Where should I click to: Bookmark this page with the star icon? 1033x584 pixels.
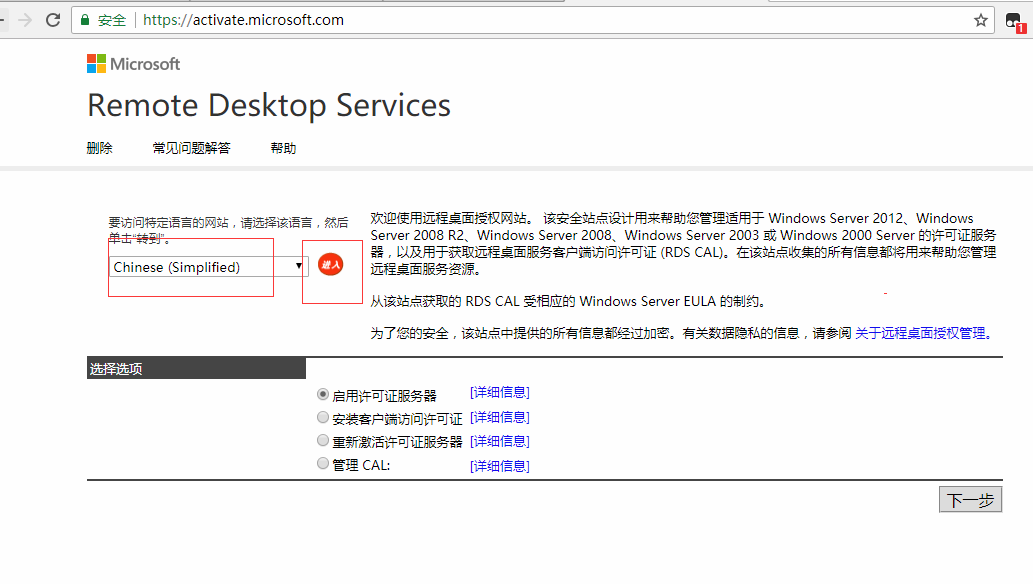pos(981,20)
